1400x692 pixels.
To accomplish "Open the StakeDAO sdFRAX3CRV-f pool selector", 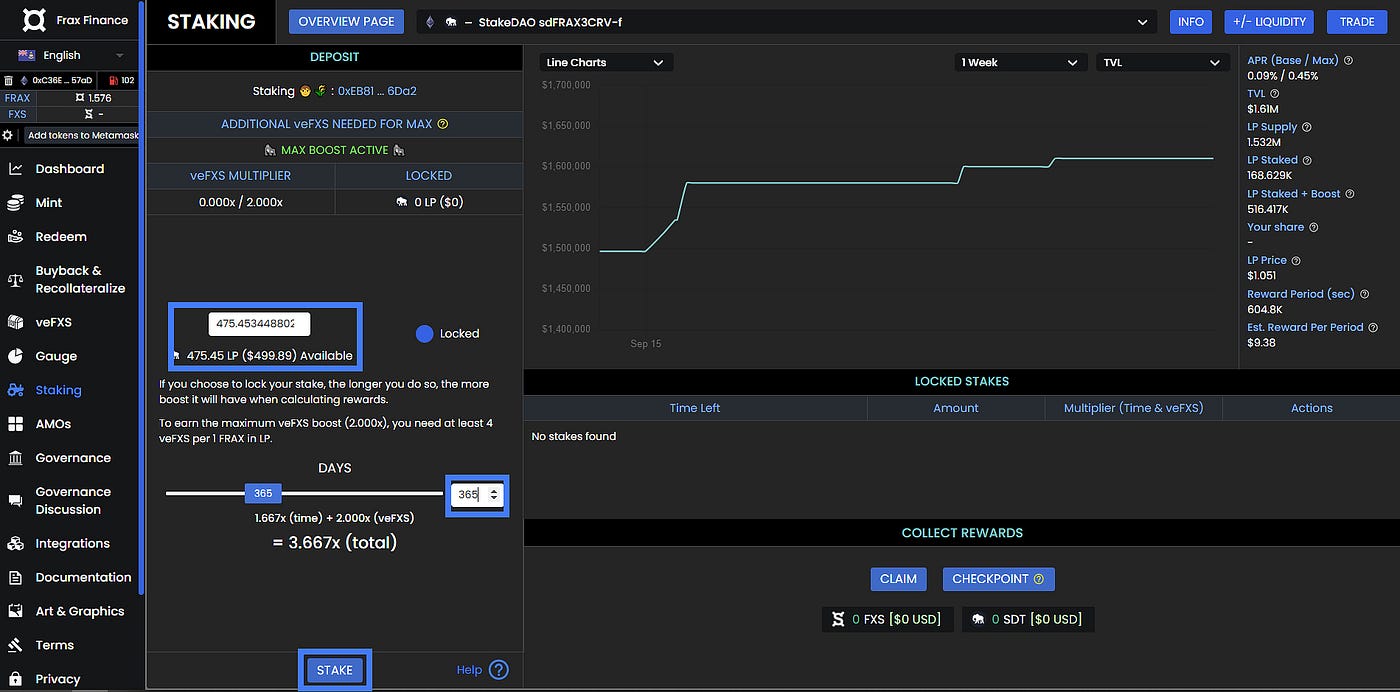I will click(786, 22).
